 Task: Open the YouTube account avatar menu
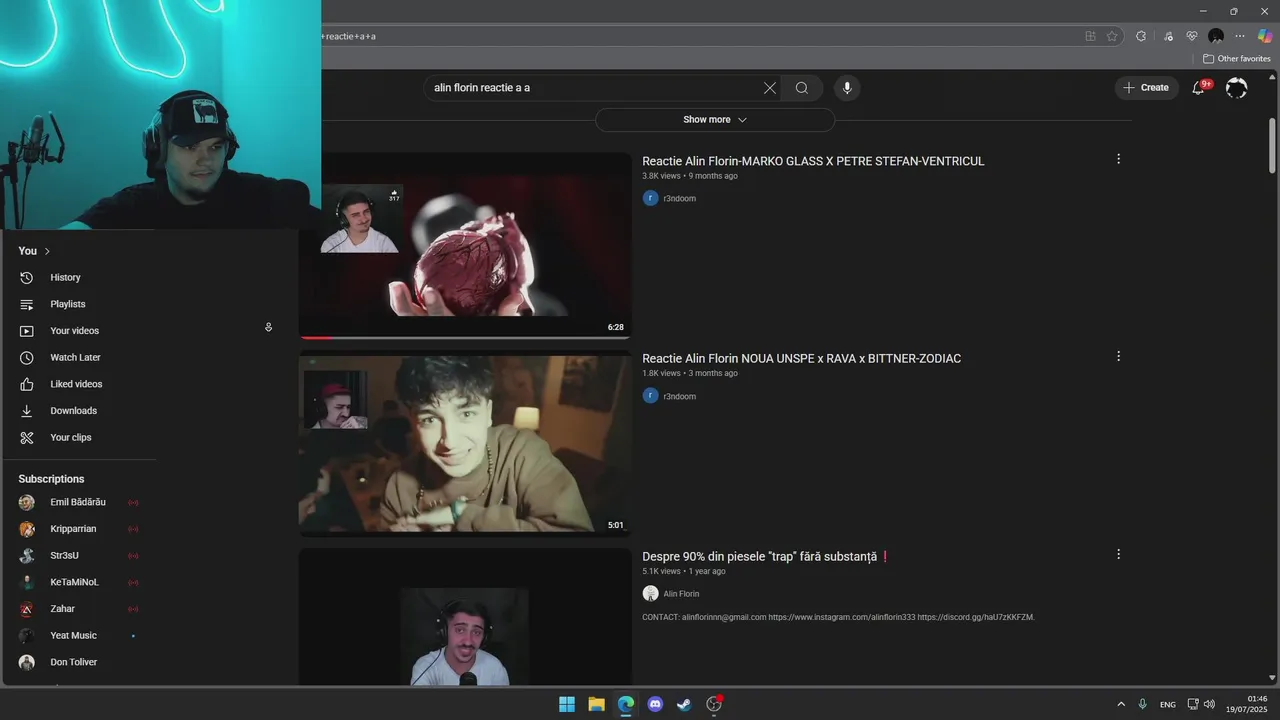click(1237, 88)
